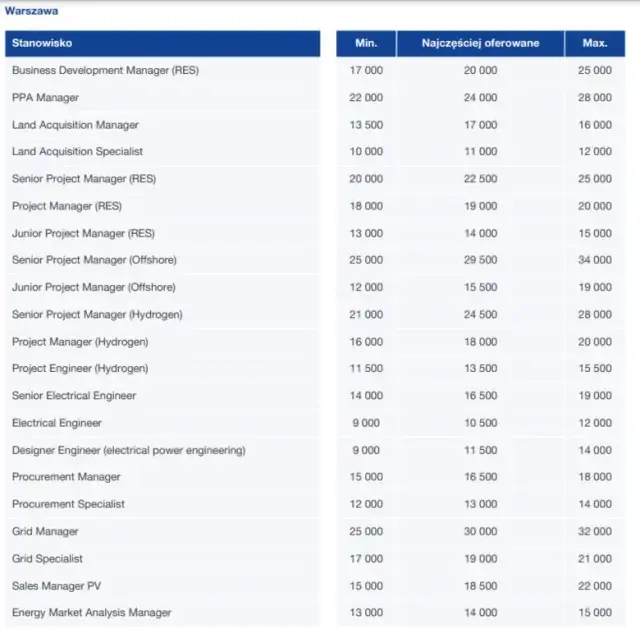Select the Min. column header
The height and width of the screenshot is (629, 640).
[365, 43]
